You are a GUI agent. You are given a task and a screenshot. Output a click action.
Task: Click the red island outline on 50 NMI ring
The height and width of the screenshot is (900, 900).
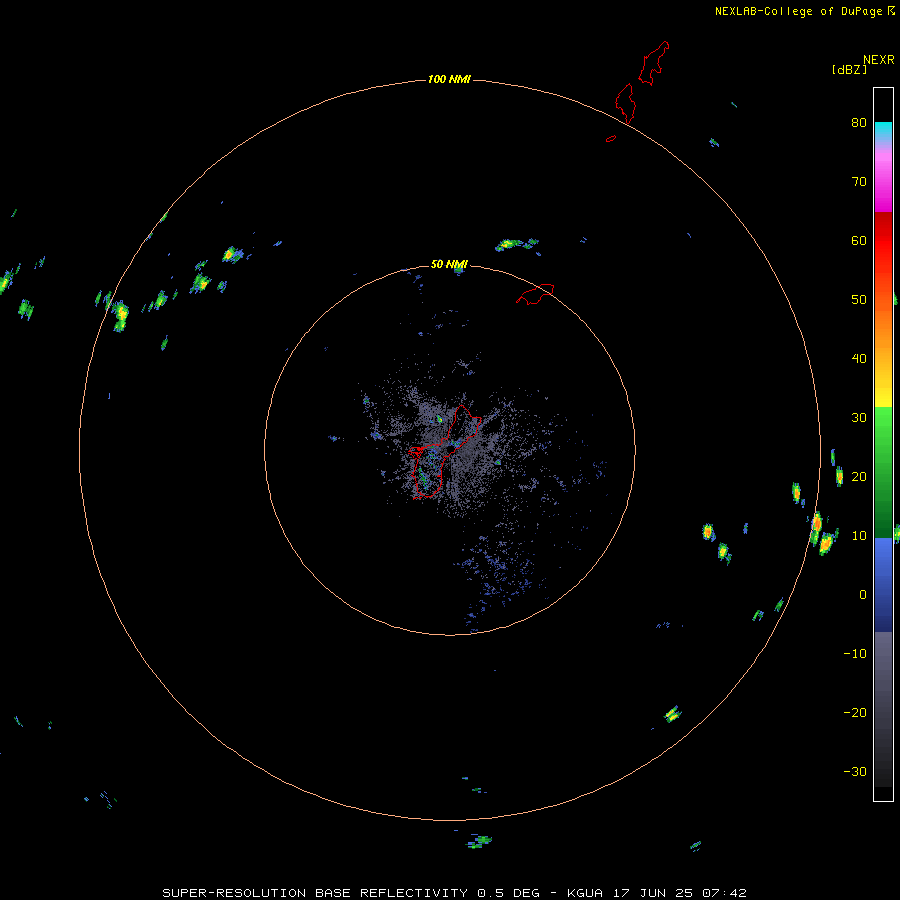click(x=535, y=294)
